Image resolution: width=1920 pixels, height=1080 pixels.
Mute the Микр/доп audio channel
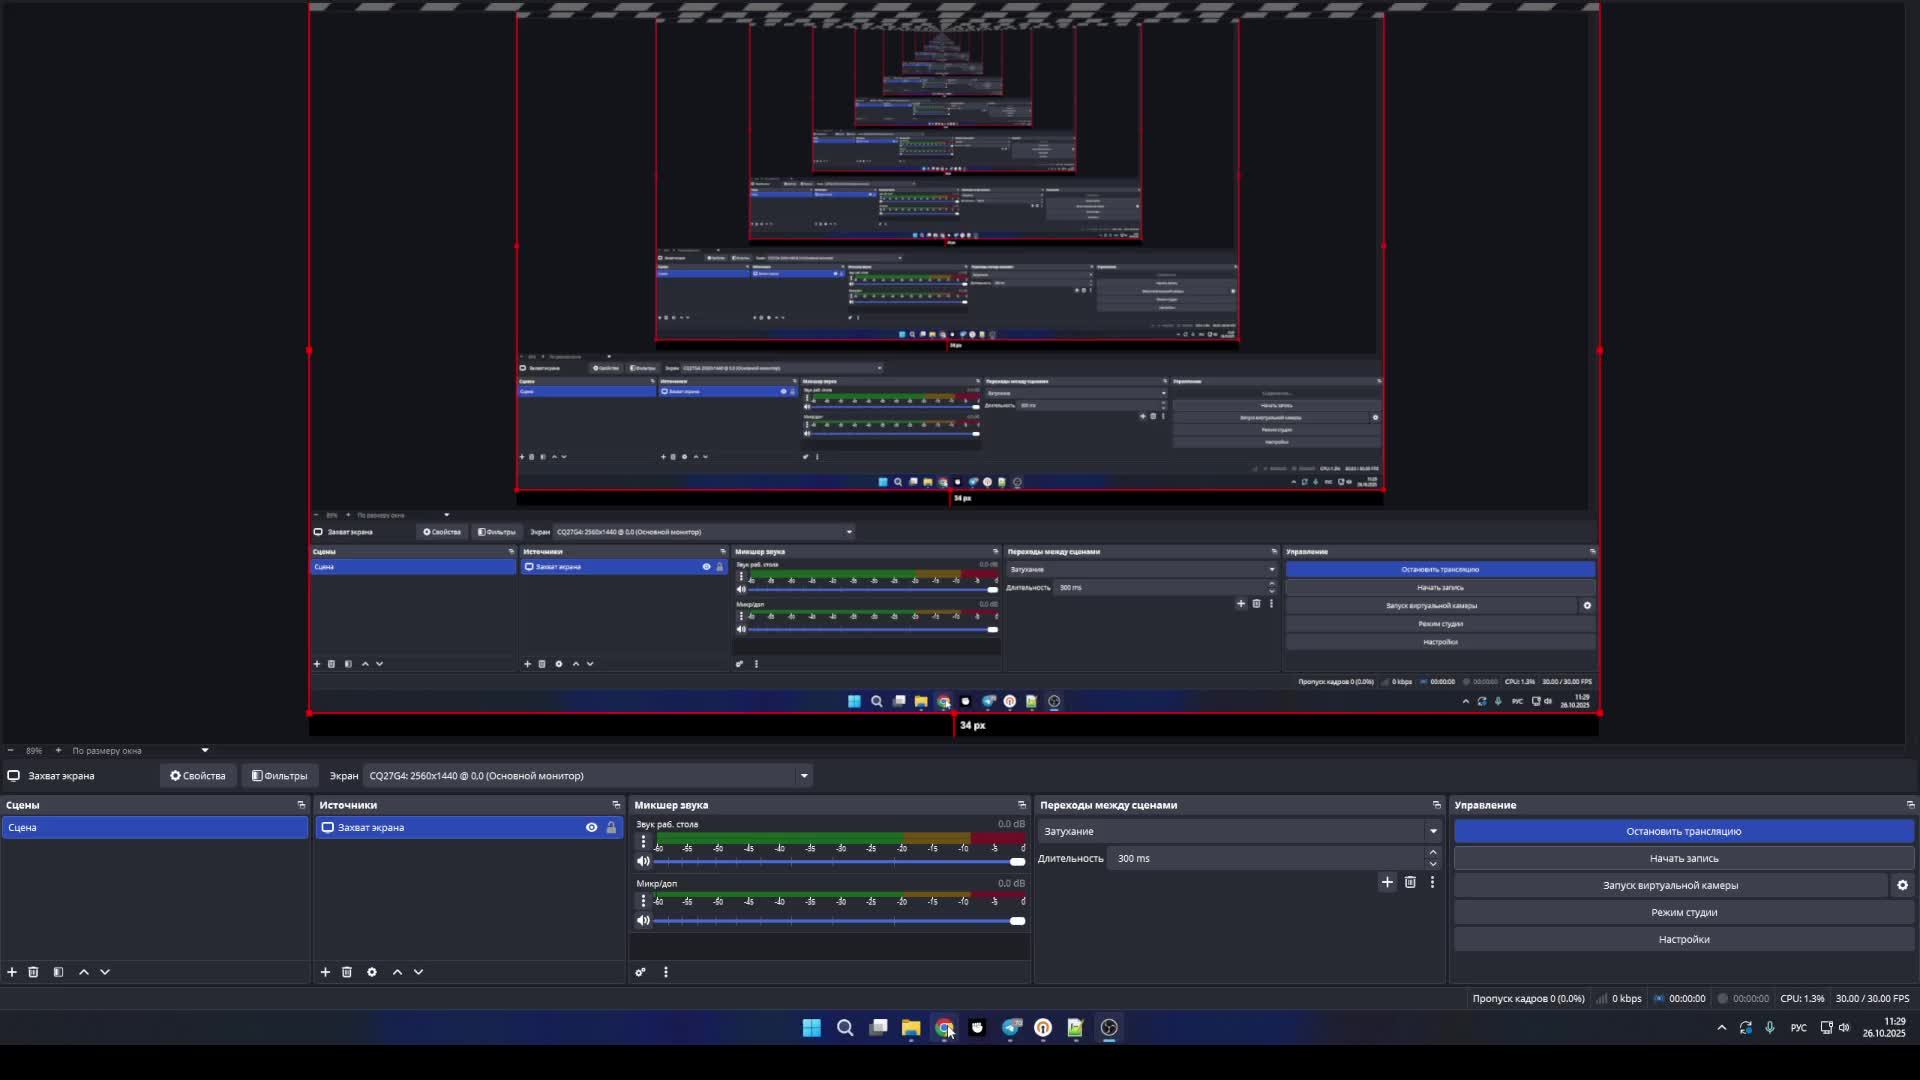click(x=643, y=921)
